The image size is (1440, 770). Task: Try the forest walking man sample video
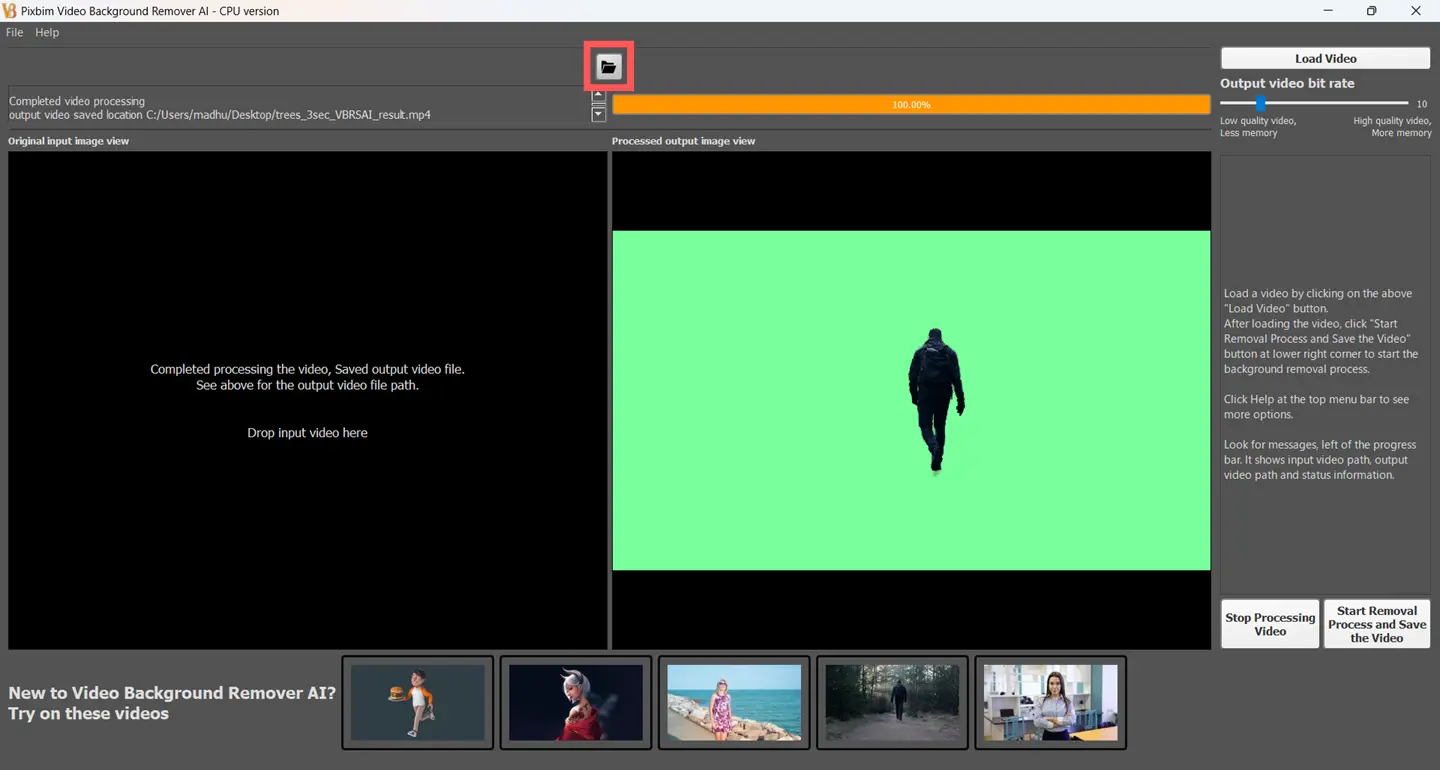pos(892,702)
